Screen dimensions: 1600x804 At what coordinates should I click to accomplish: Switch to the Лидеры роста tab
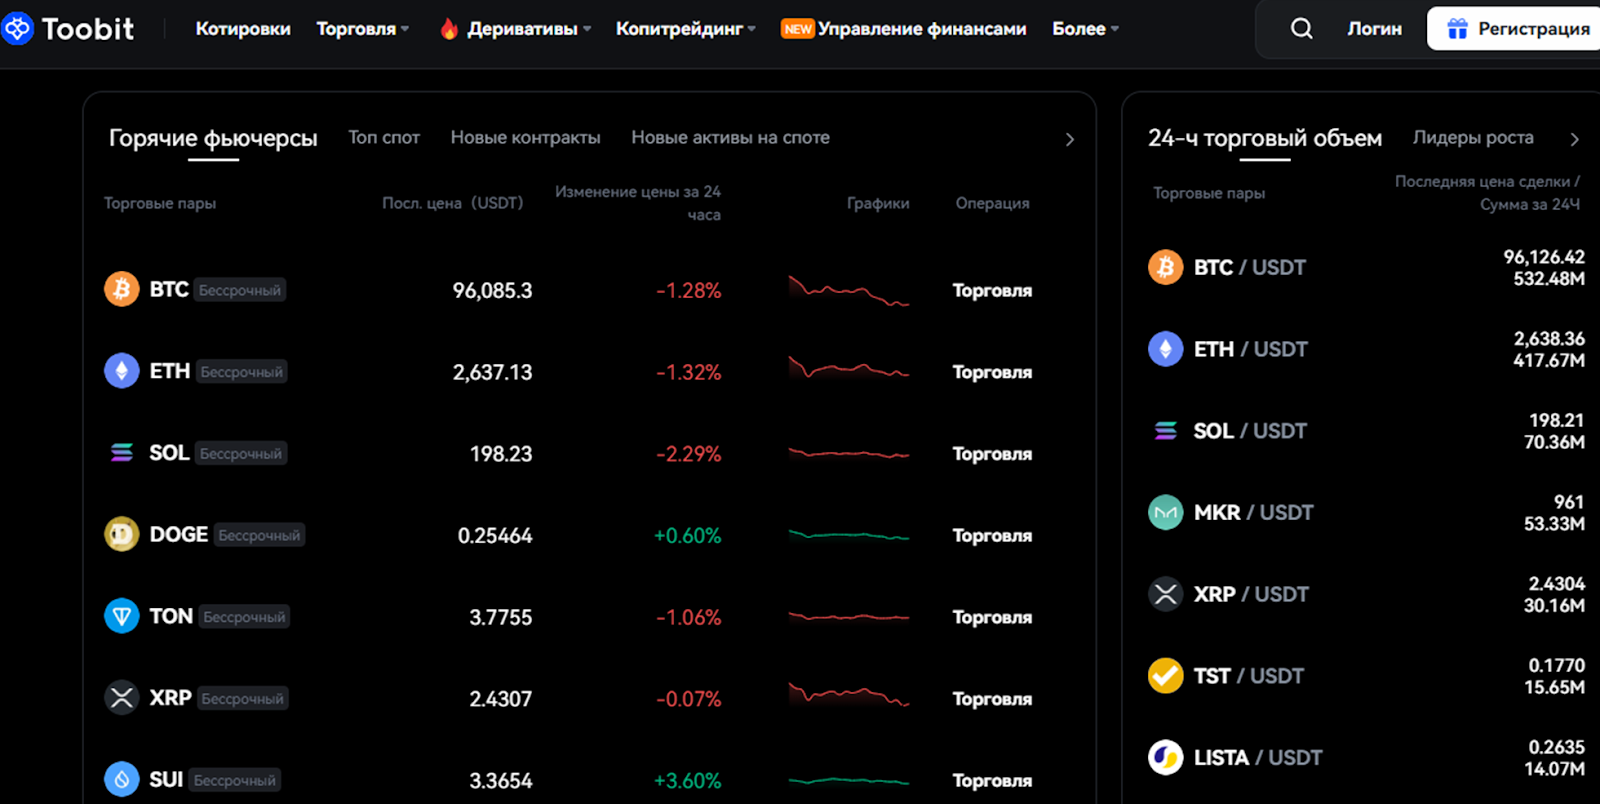tap(1473, 138)
